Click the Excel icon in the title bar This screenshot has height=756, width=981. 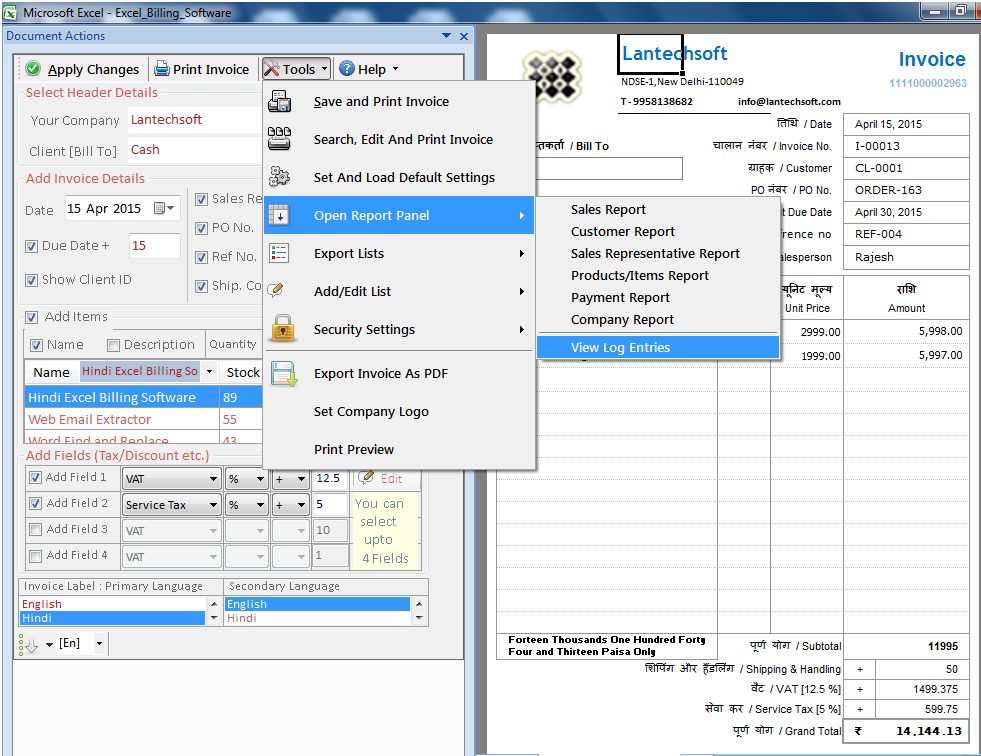click(10, 12)
